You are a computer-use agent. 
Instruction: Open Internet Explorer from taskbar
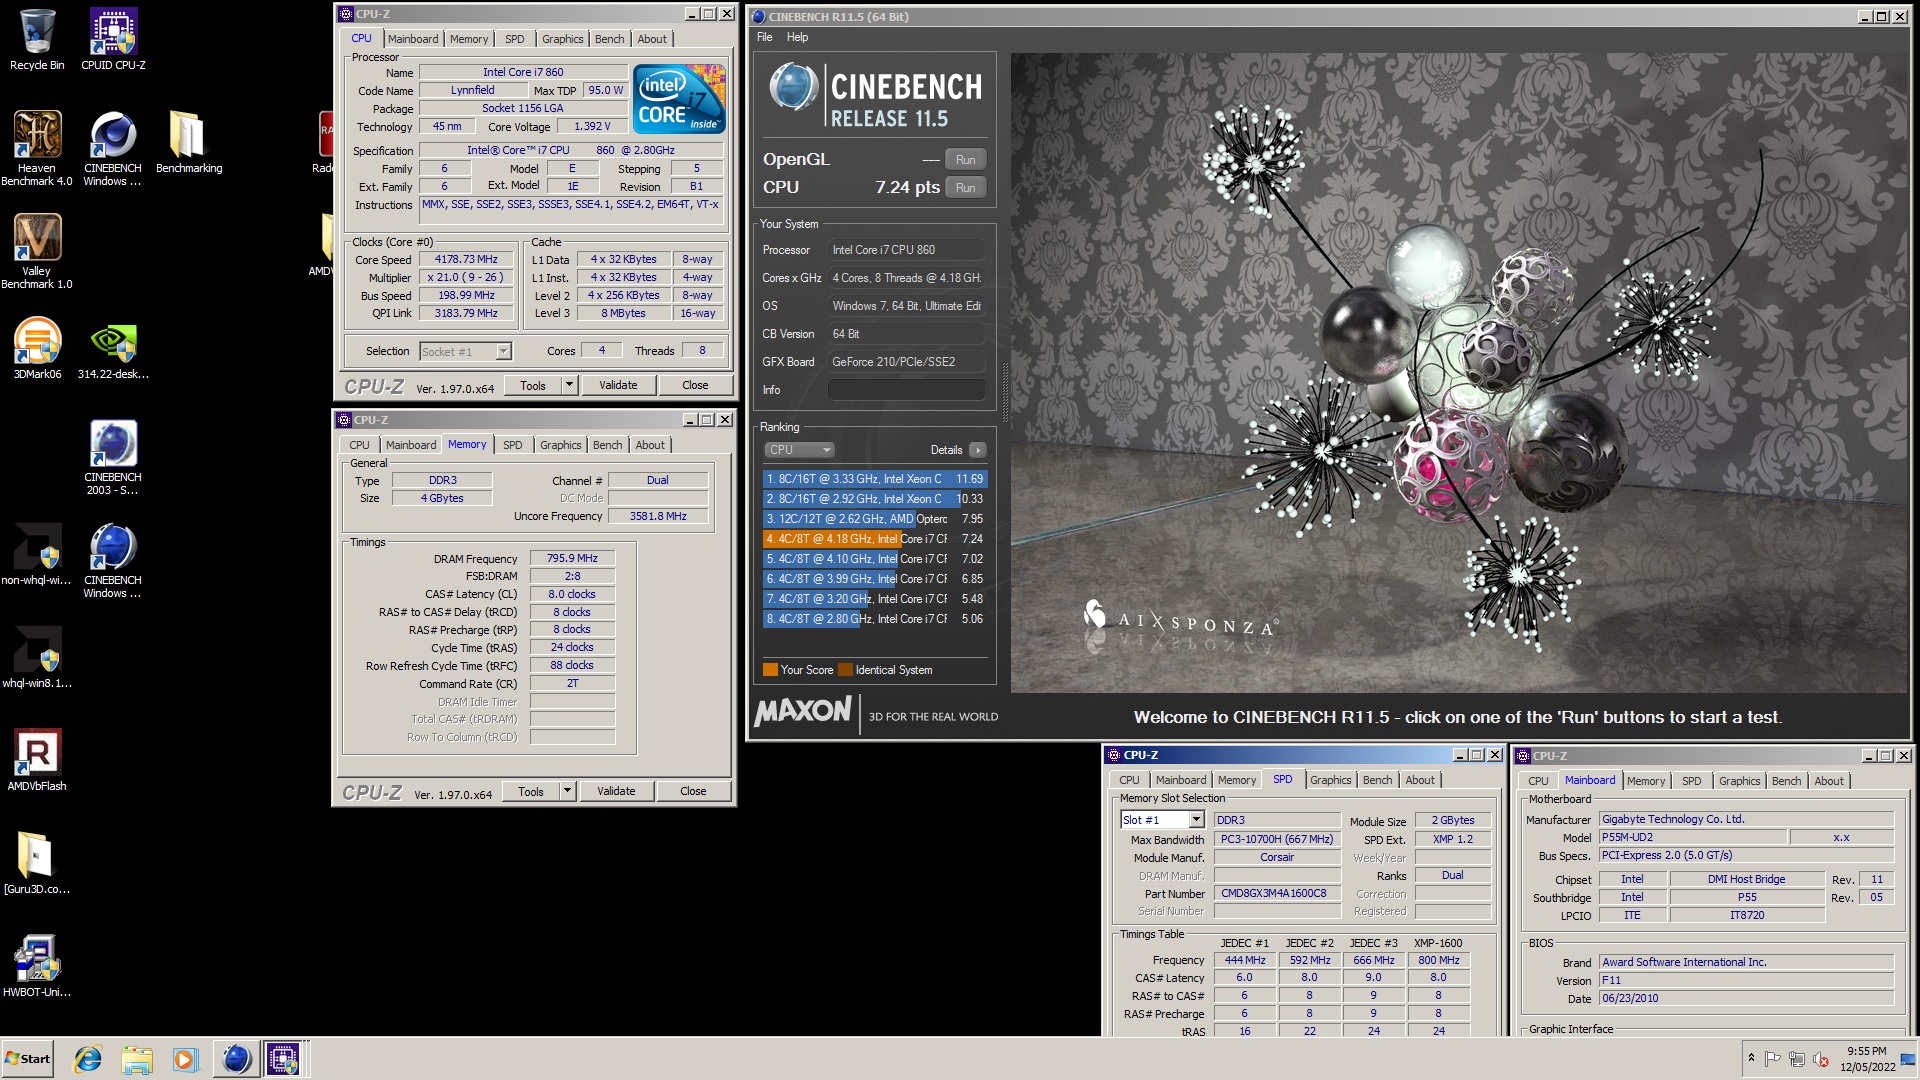coord(88,1059)
